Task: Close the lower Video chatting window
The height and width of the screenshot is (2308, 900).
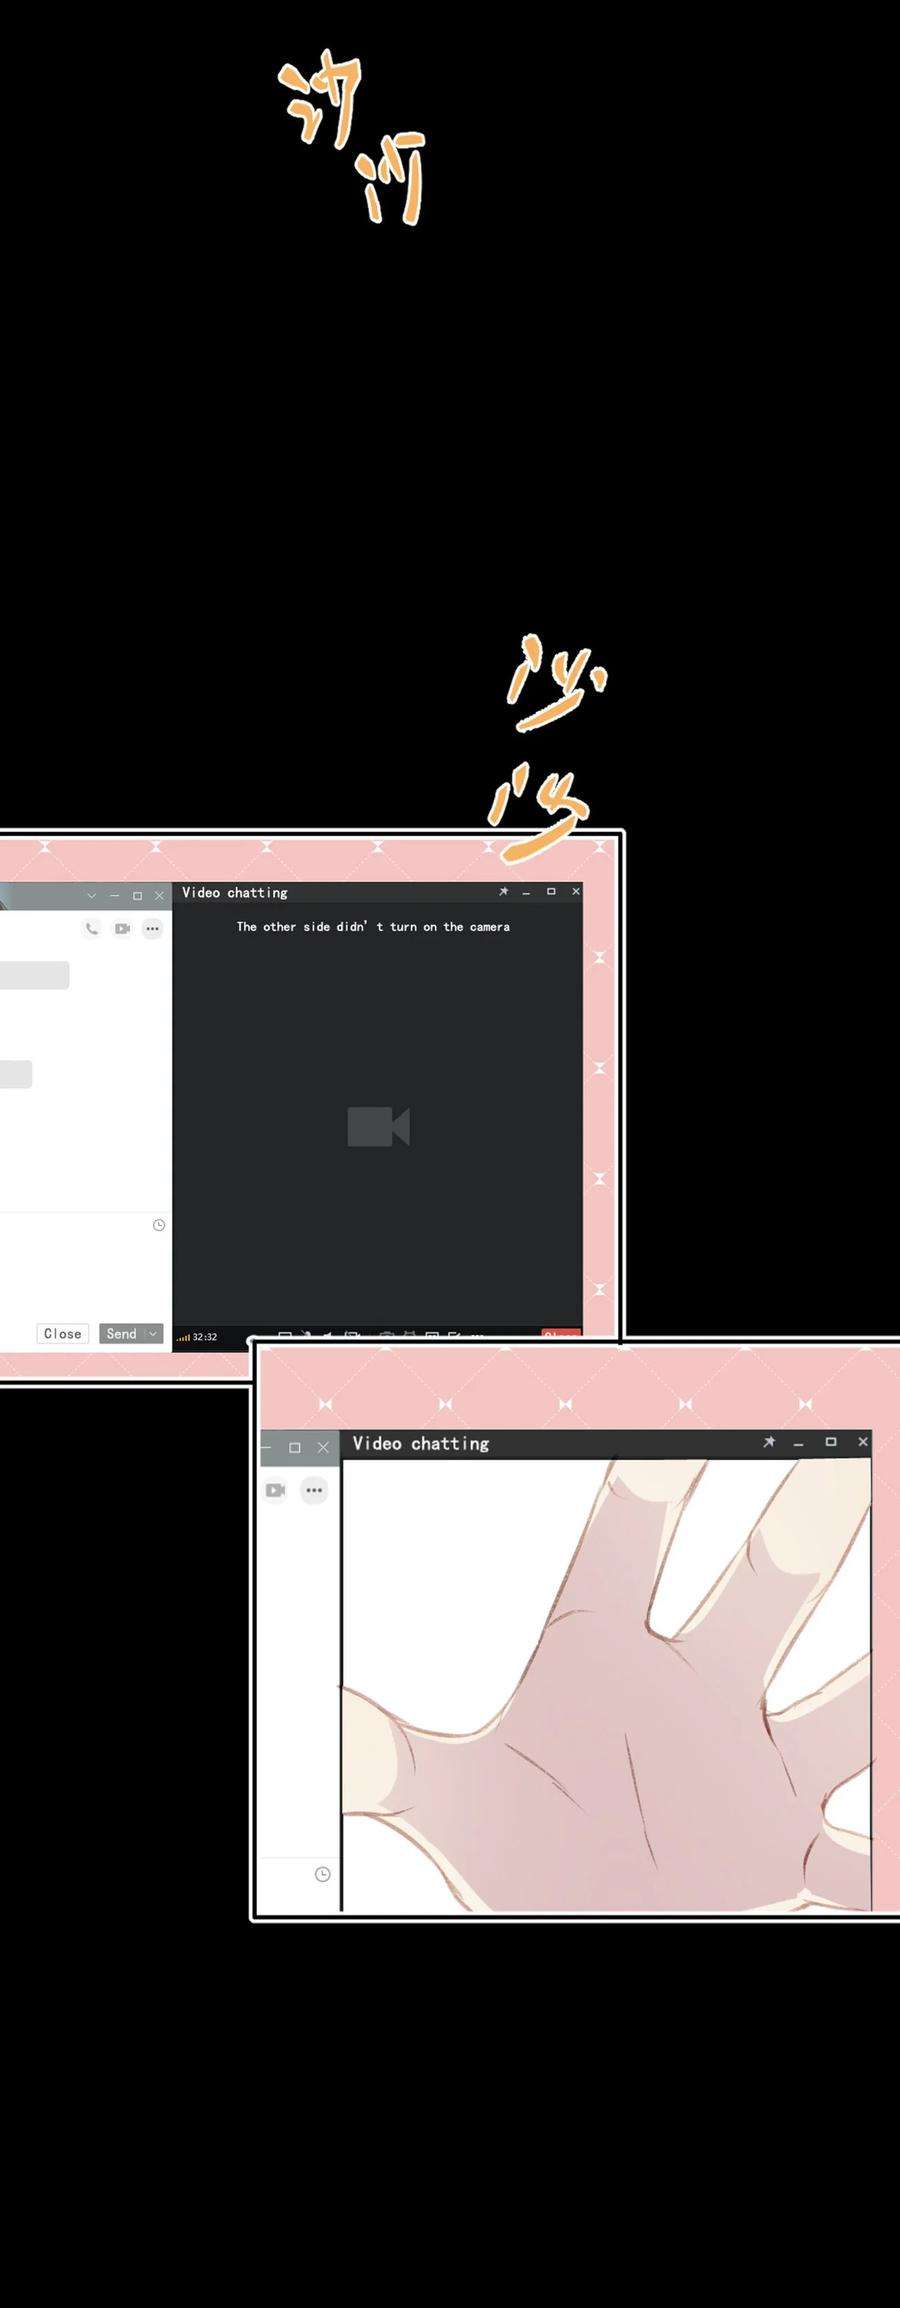Action: 863,1442
